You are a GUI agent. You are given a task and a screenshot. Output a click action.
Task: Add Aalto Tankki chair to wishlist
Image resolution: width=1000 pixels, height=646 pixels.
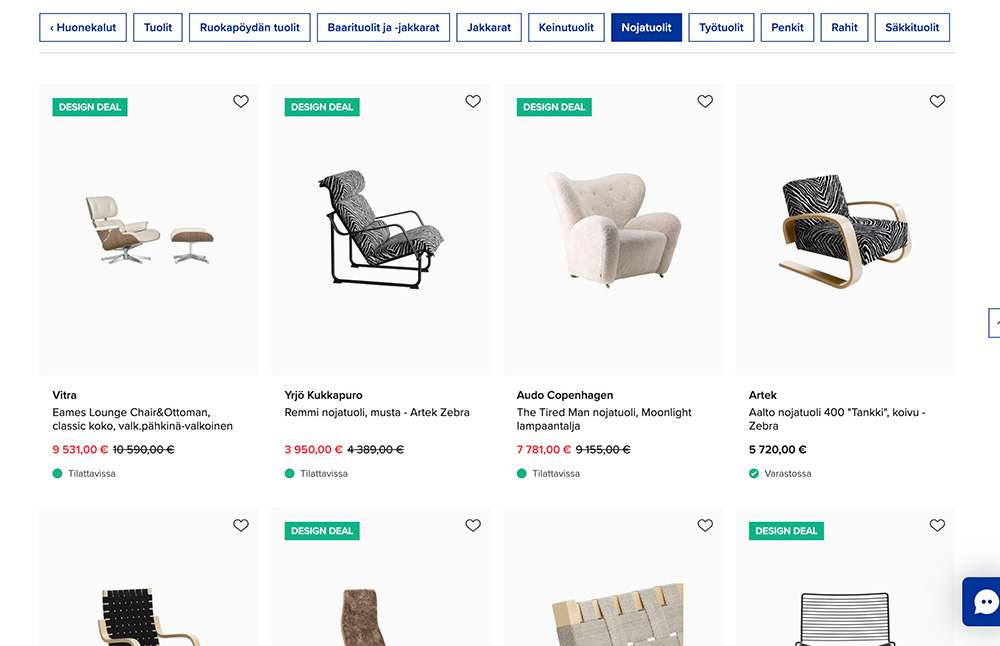coord(937,101)
